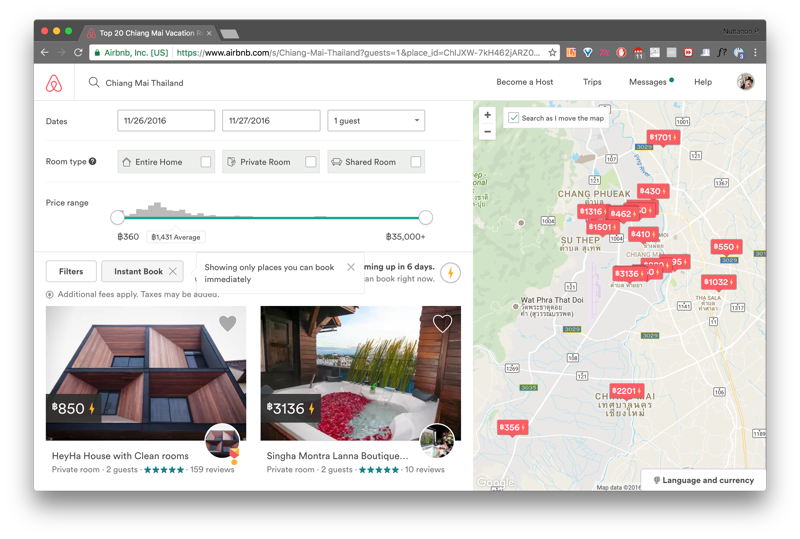Viewport: 800px width, 539px height.
Task: Select the ฿356 map price marker
Action: [x=512, y=427]
